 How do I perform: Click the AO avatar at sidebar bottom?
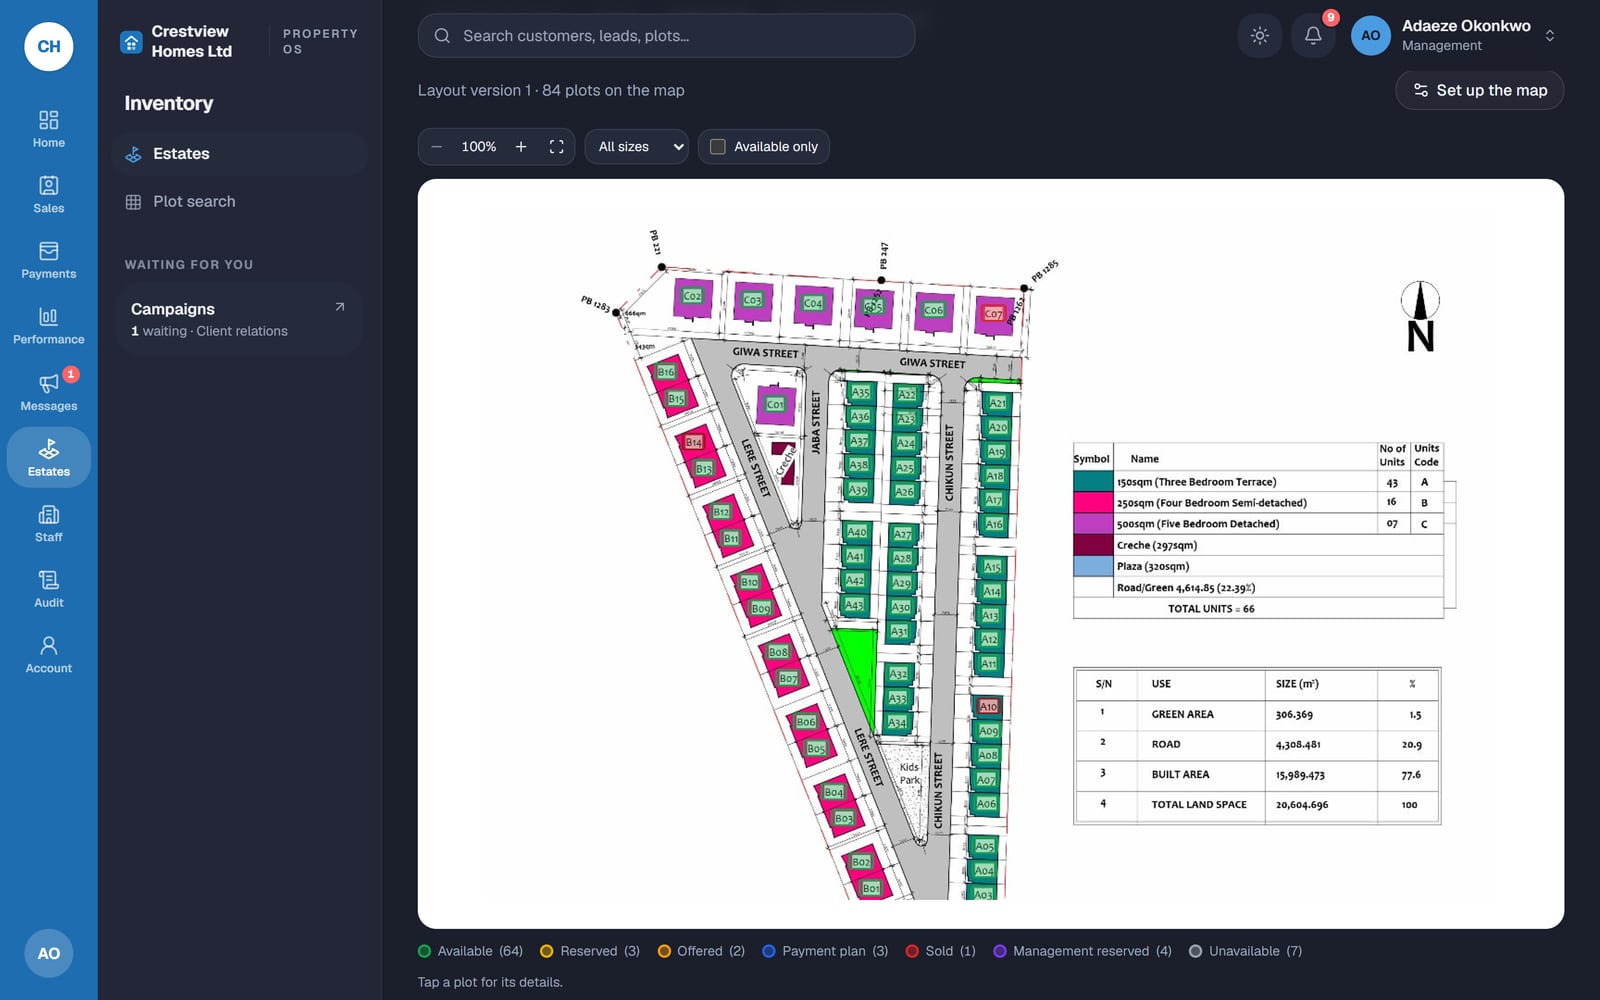pos(49,953)
